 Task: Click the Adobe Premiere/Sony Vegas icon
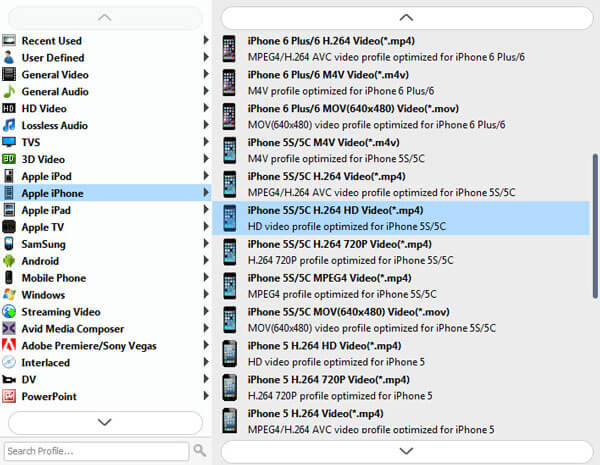tap(9, 346)
